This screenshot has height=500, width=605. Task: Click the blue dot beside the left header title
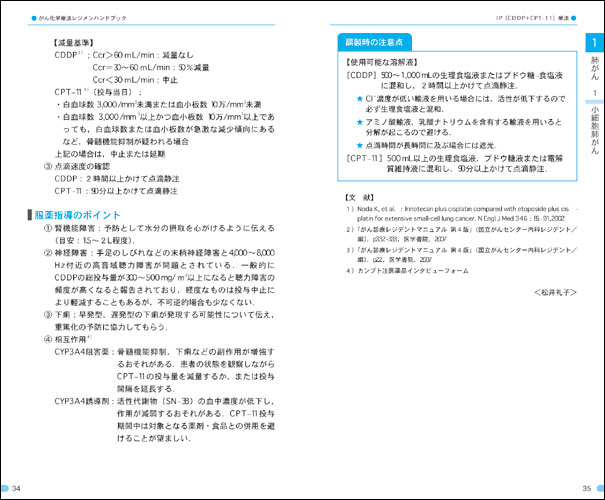[31, 18]
